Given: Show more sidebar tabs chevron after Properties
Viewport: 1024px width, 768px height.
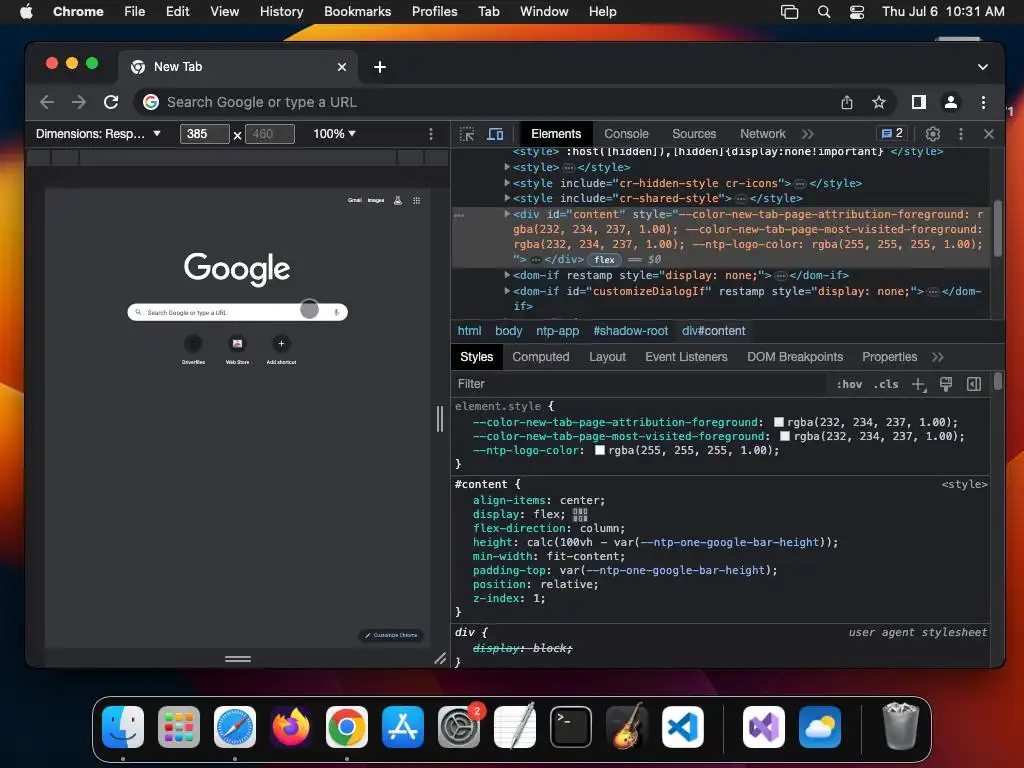Looking at the screenshot, I should click(x=938, y=357).
